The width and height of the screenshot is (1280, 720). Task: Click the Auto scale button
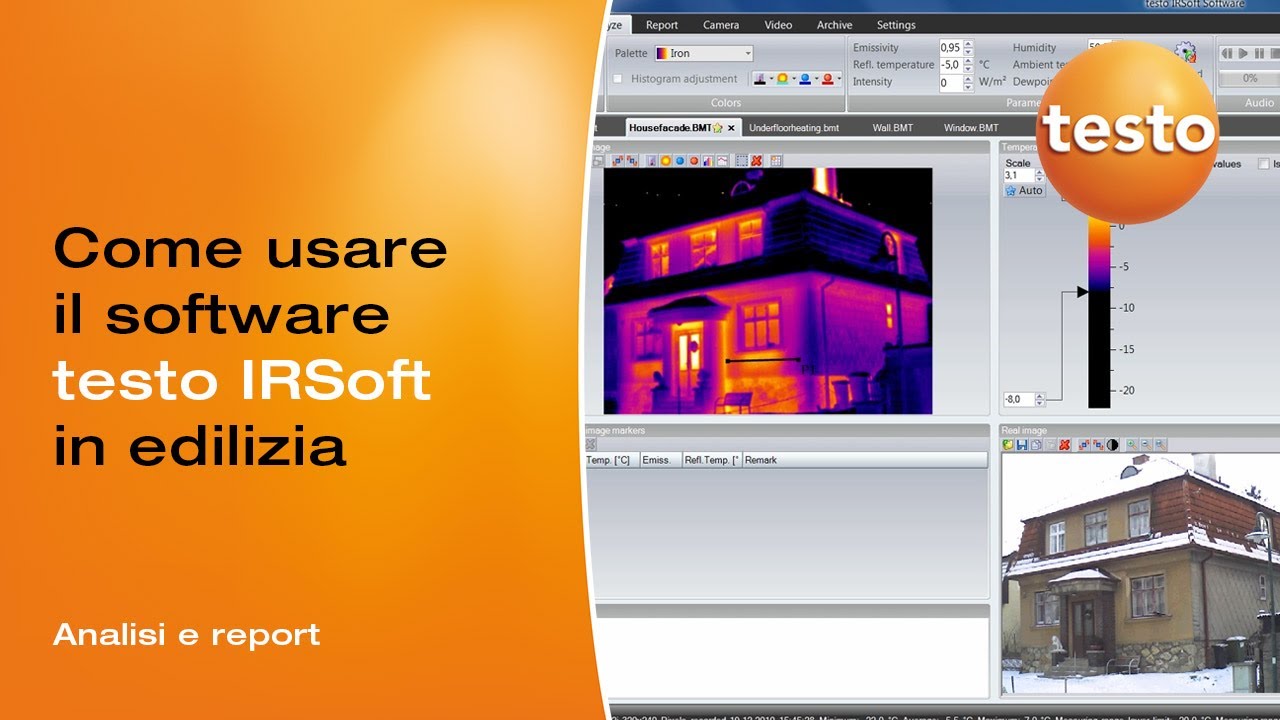tap(1024, 190)
